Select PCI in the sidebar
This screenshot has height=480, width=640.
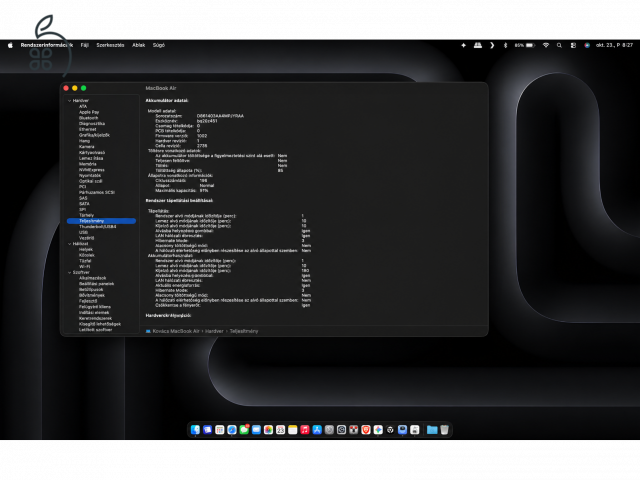click(x=82, y=187)
